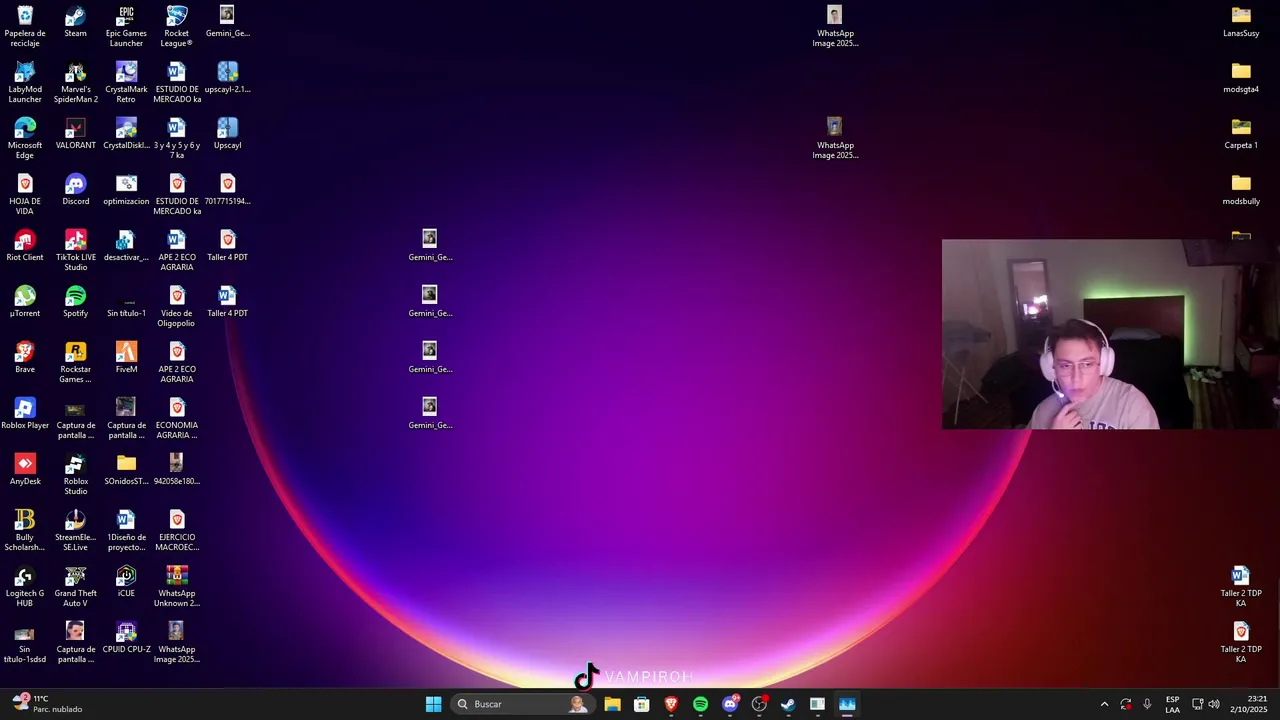This screenshot has height=720, width=1280.
Task: Select the 942058e180 image file
Action: [x=177, y=470]
